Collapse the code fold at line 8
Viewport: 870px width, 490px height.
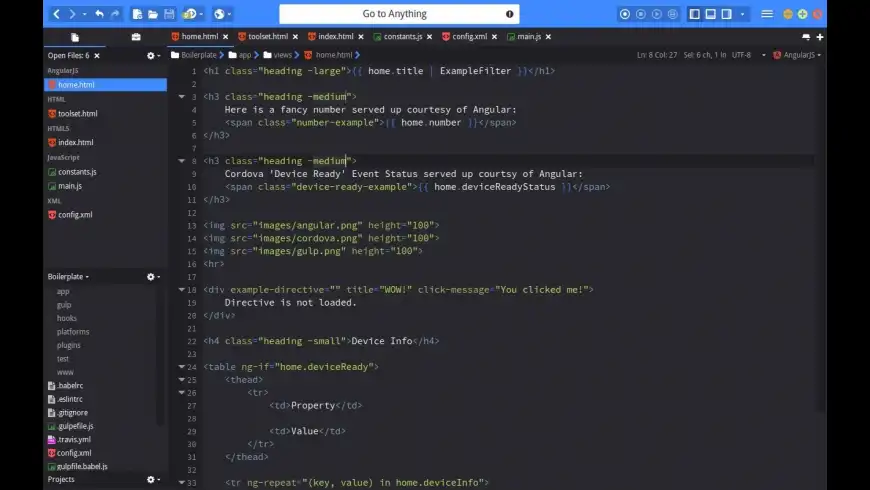point(181,161)
